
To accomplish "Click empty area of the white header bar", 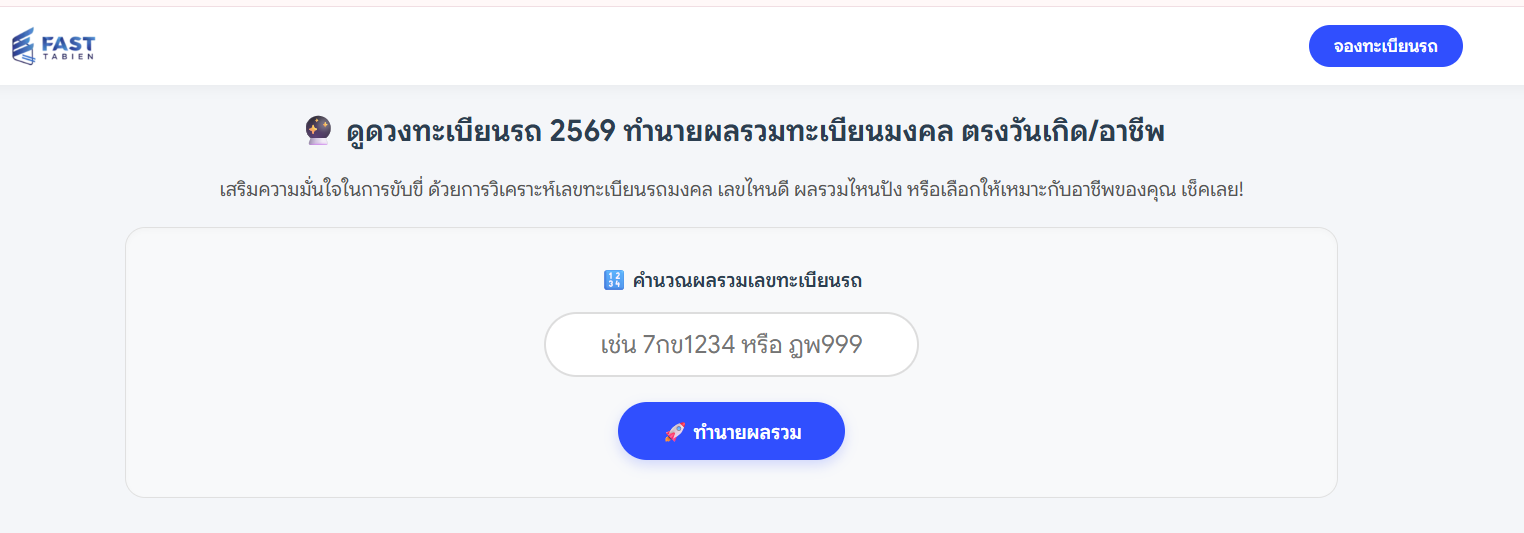I will 700,46.
